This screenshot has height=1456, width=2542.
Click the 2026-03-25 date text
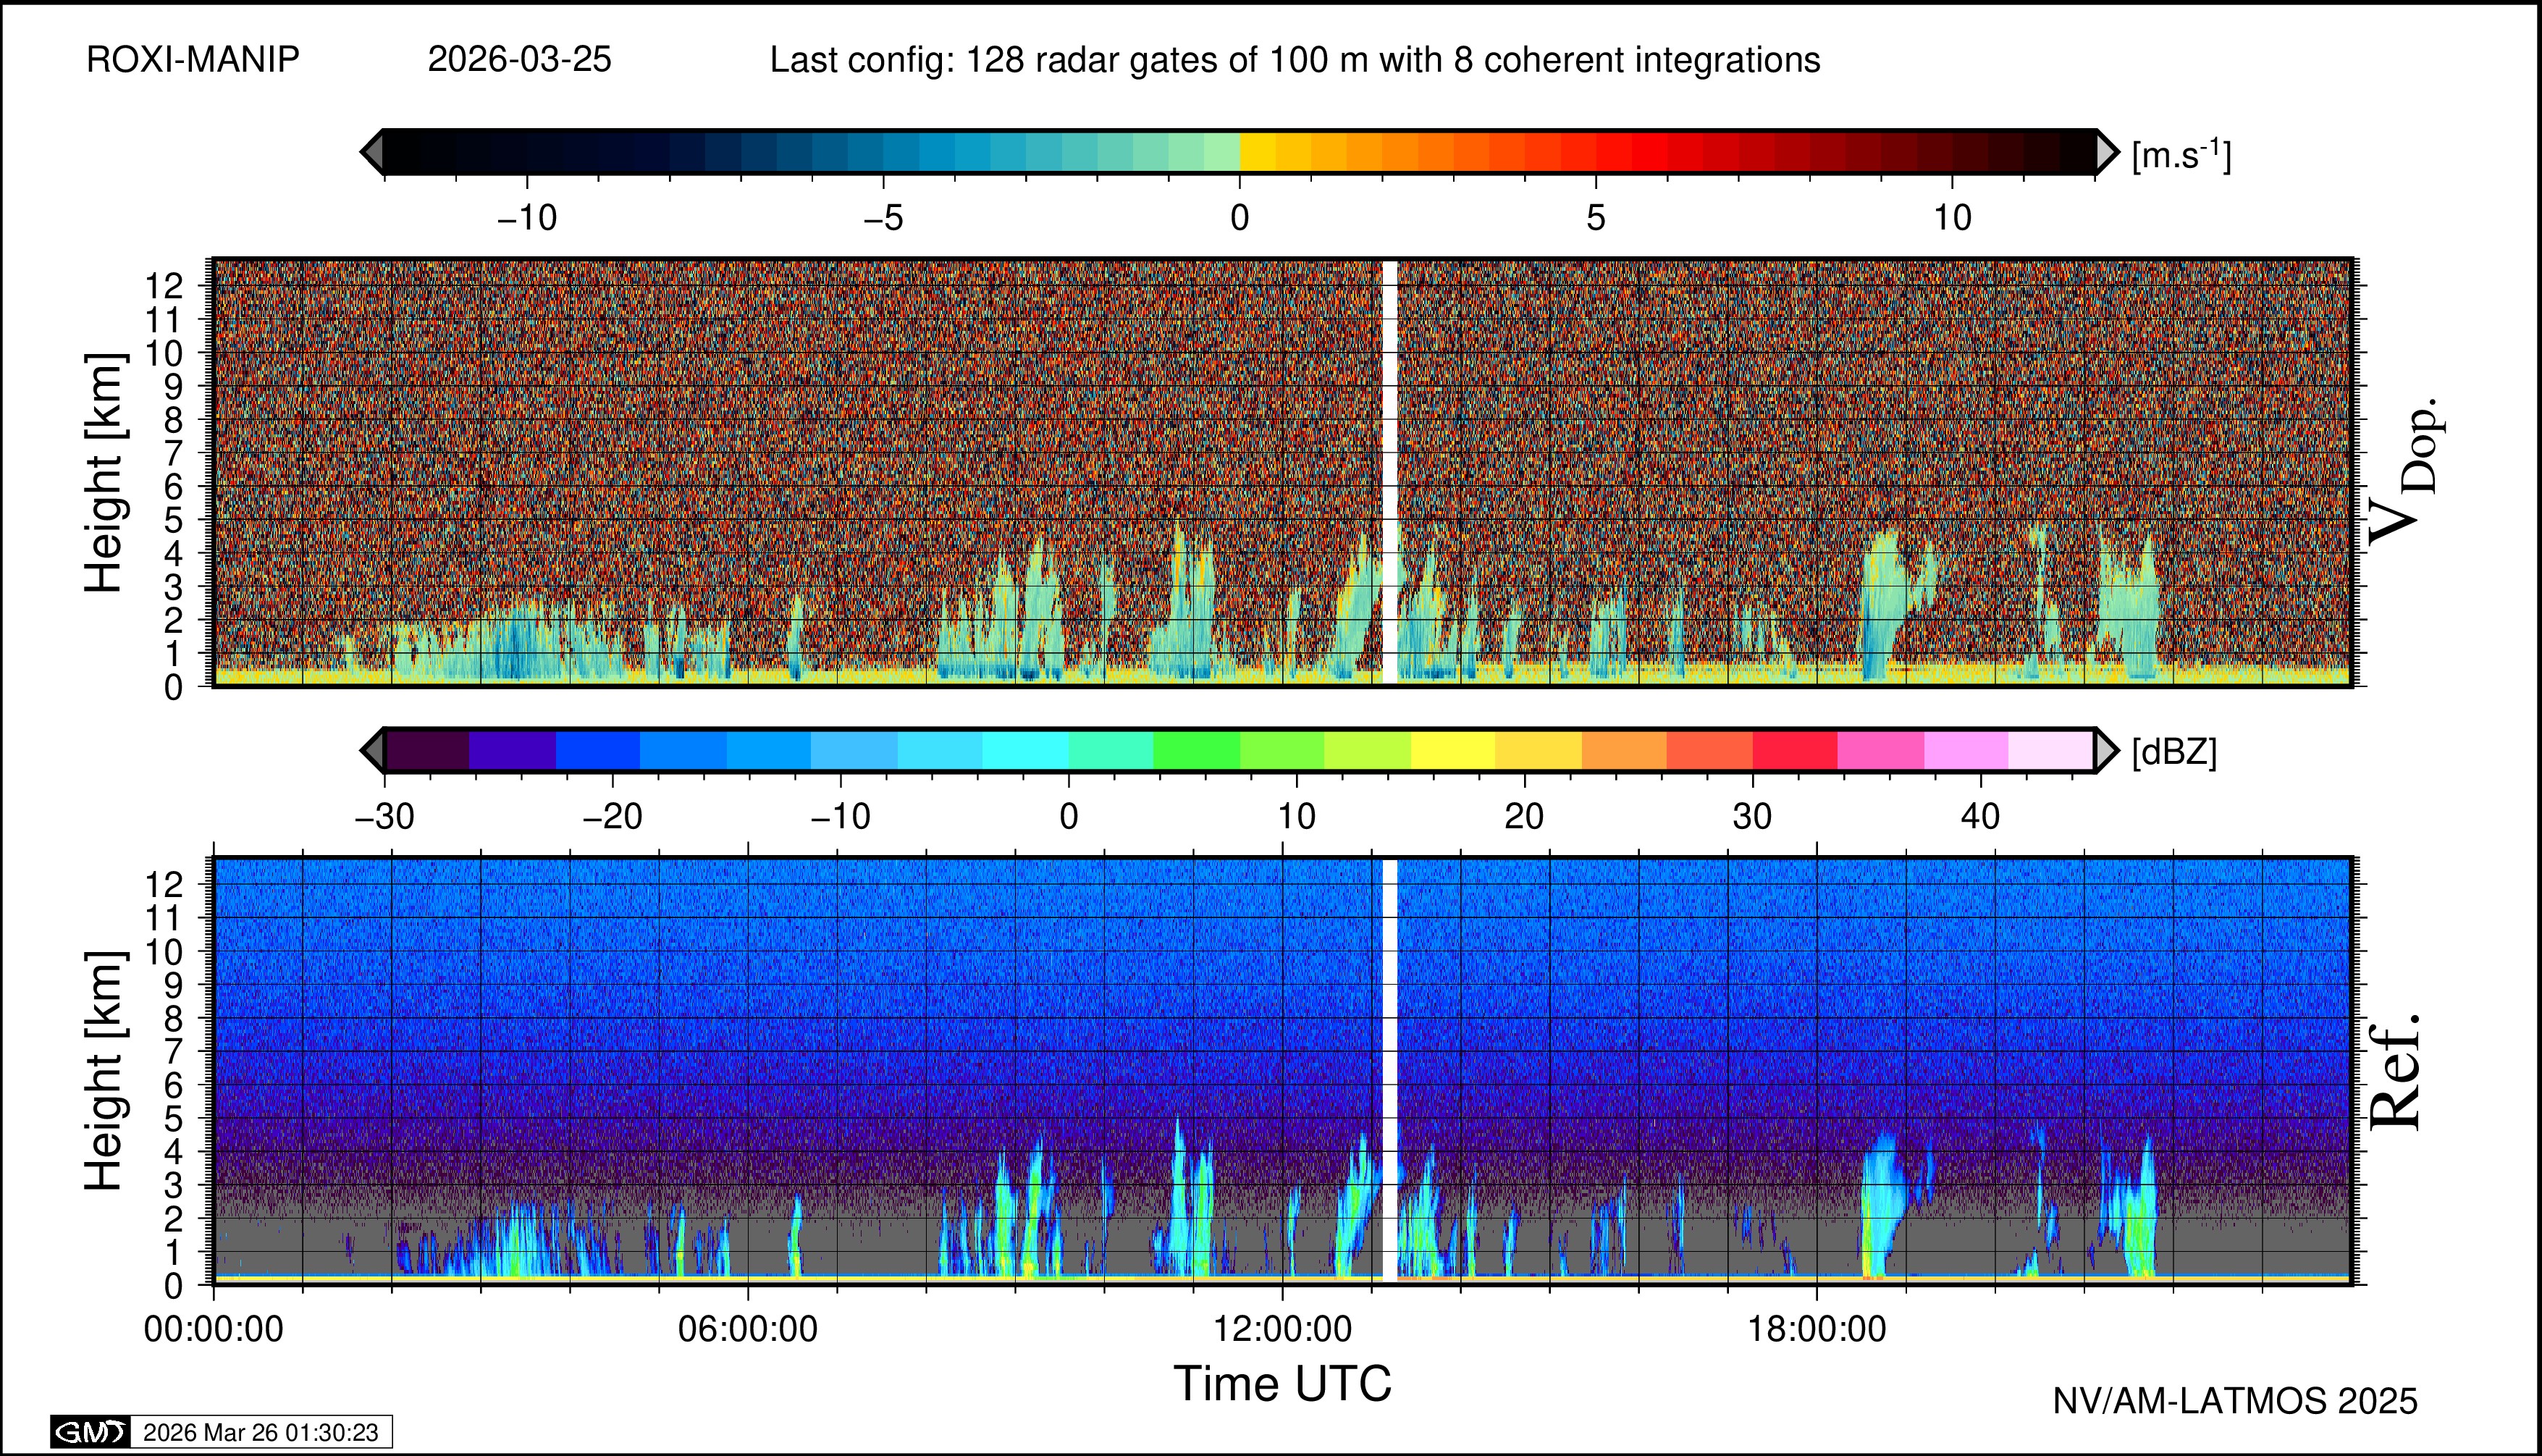click(x=519, y=60)
